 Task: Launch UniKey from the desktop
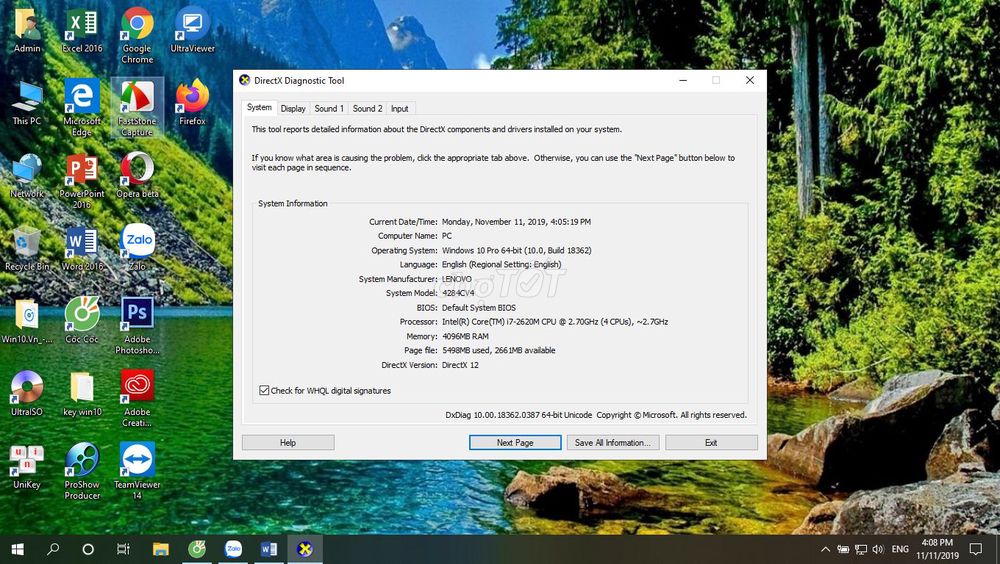(27, 466)
